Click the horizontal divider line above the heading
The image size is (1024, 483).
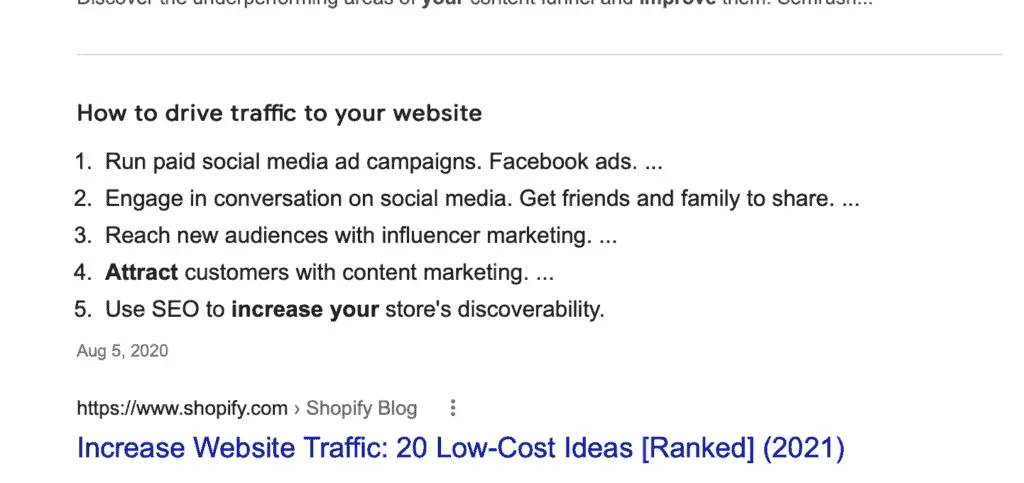point(539,54)
